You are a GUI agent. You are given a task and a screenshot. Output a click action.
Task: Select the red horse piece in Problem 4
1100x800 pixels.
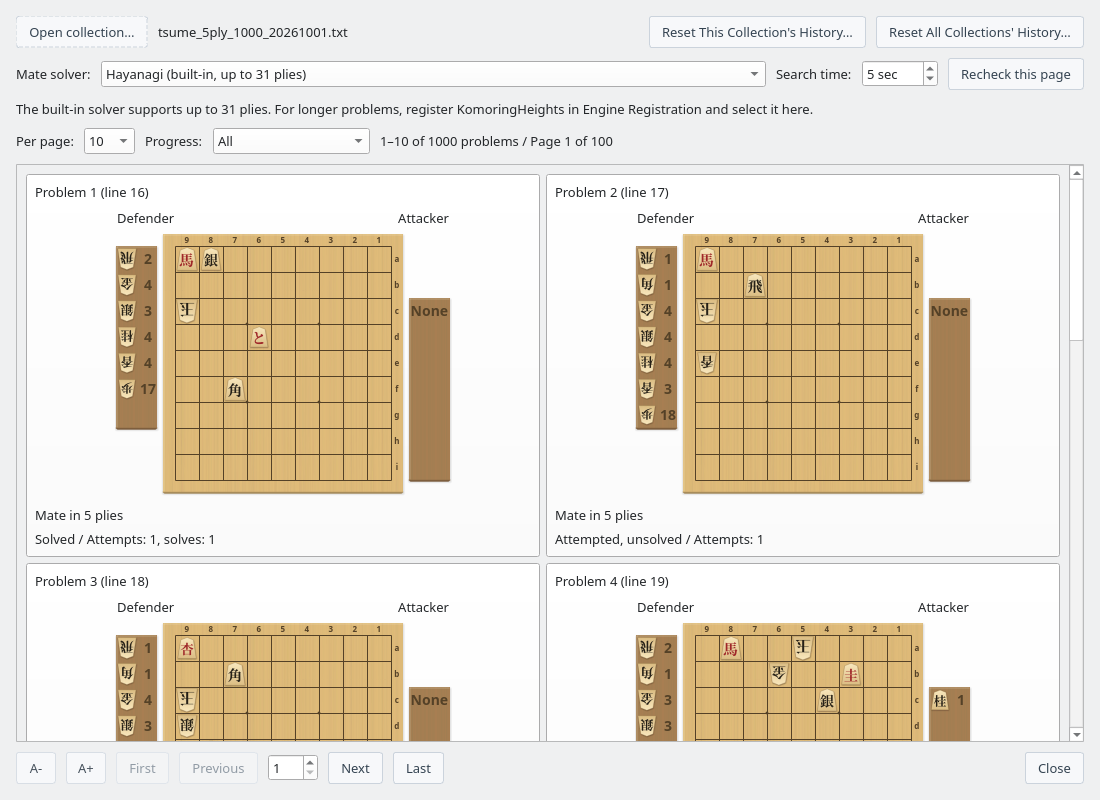click(730, 648)
